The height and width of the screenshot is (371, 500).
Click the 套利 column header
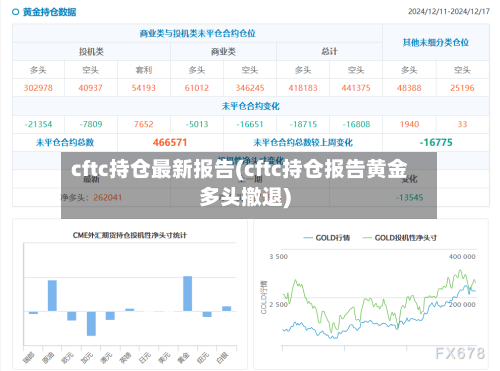(144, 70)
